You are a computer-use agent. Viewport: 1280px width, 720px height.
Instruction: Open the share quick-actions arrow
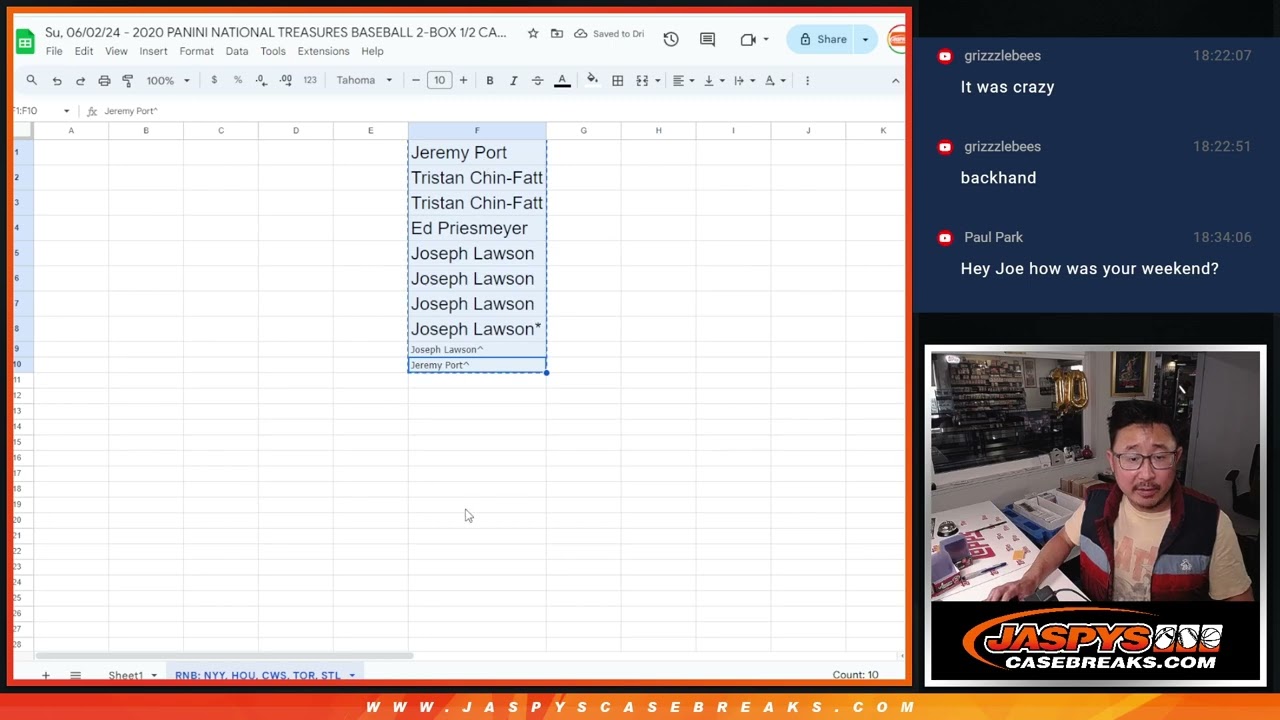[866, 39]
